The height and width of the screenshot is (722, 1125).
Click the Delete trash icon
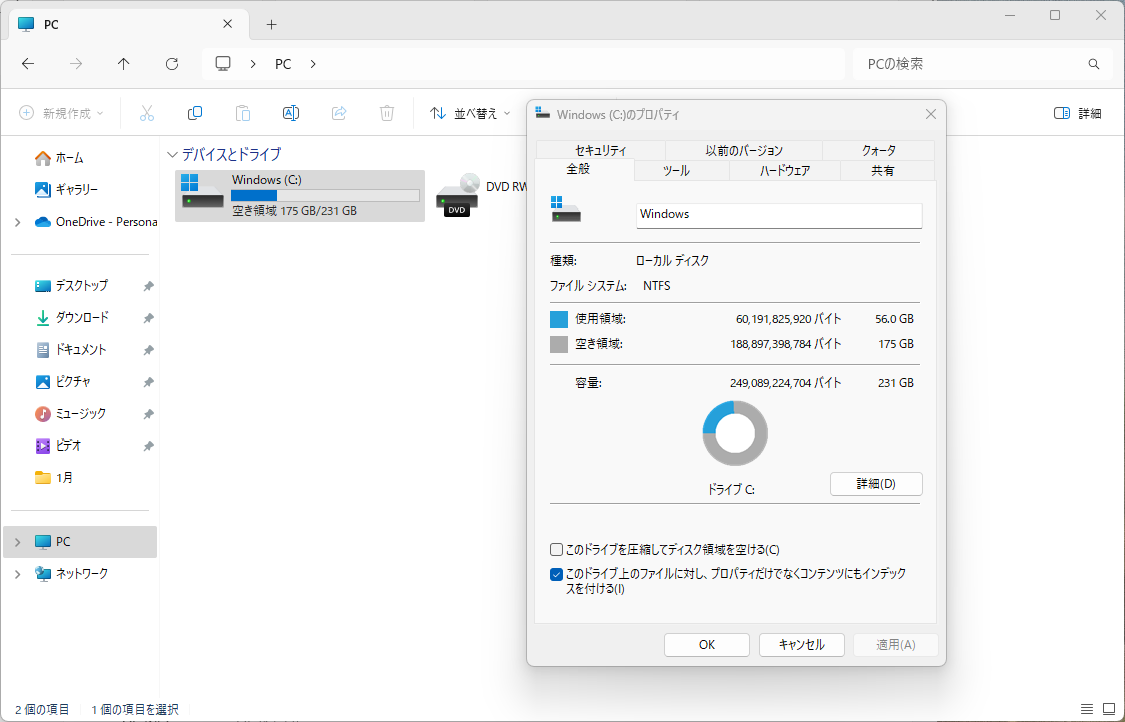click(387, 113)
